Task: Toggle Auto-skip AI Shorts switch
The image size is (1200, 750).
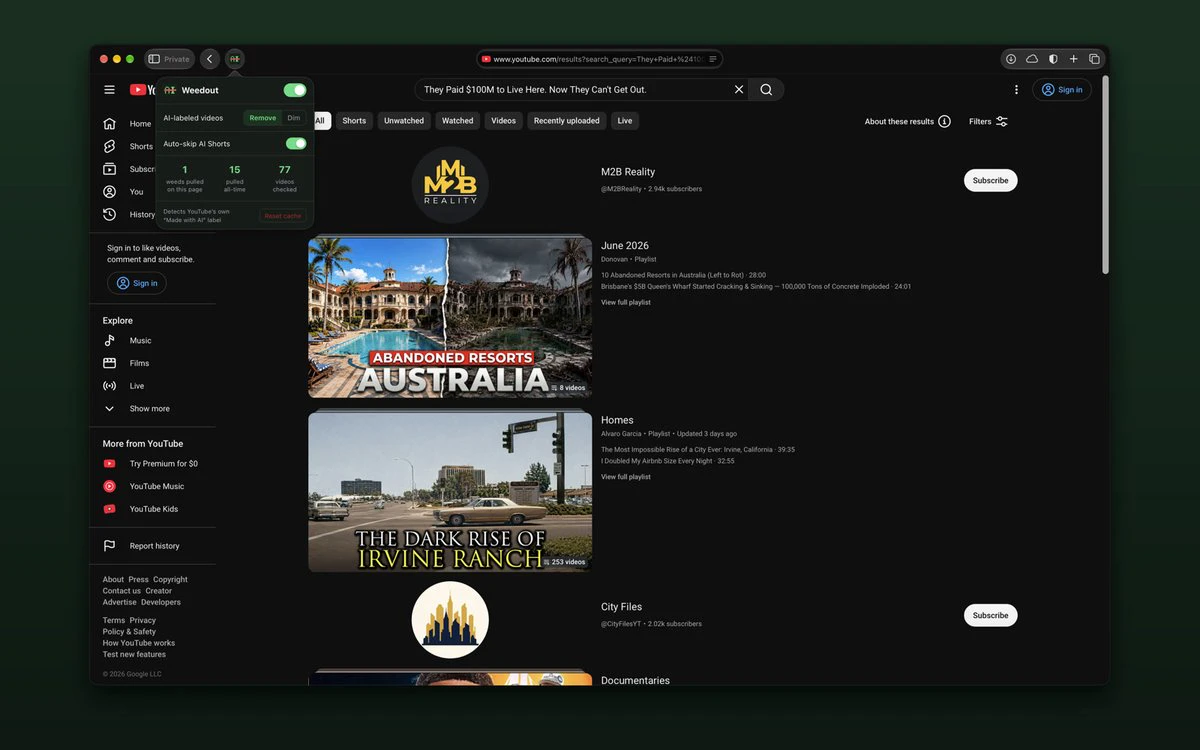Action: (x=296, y=143)
